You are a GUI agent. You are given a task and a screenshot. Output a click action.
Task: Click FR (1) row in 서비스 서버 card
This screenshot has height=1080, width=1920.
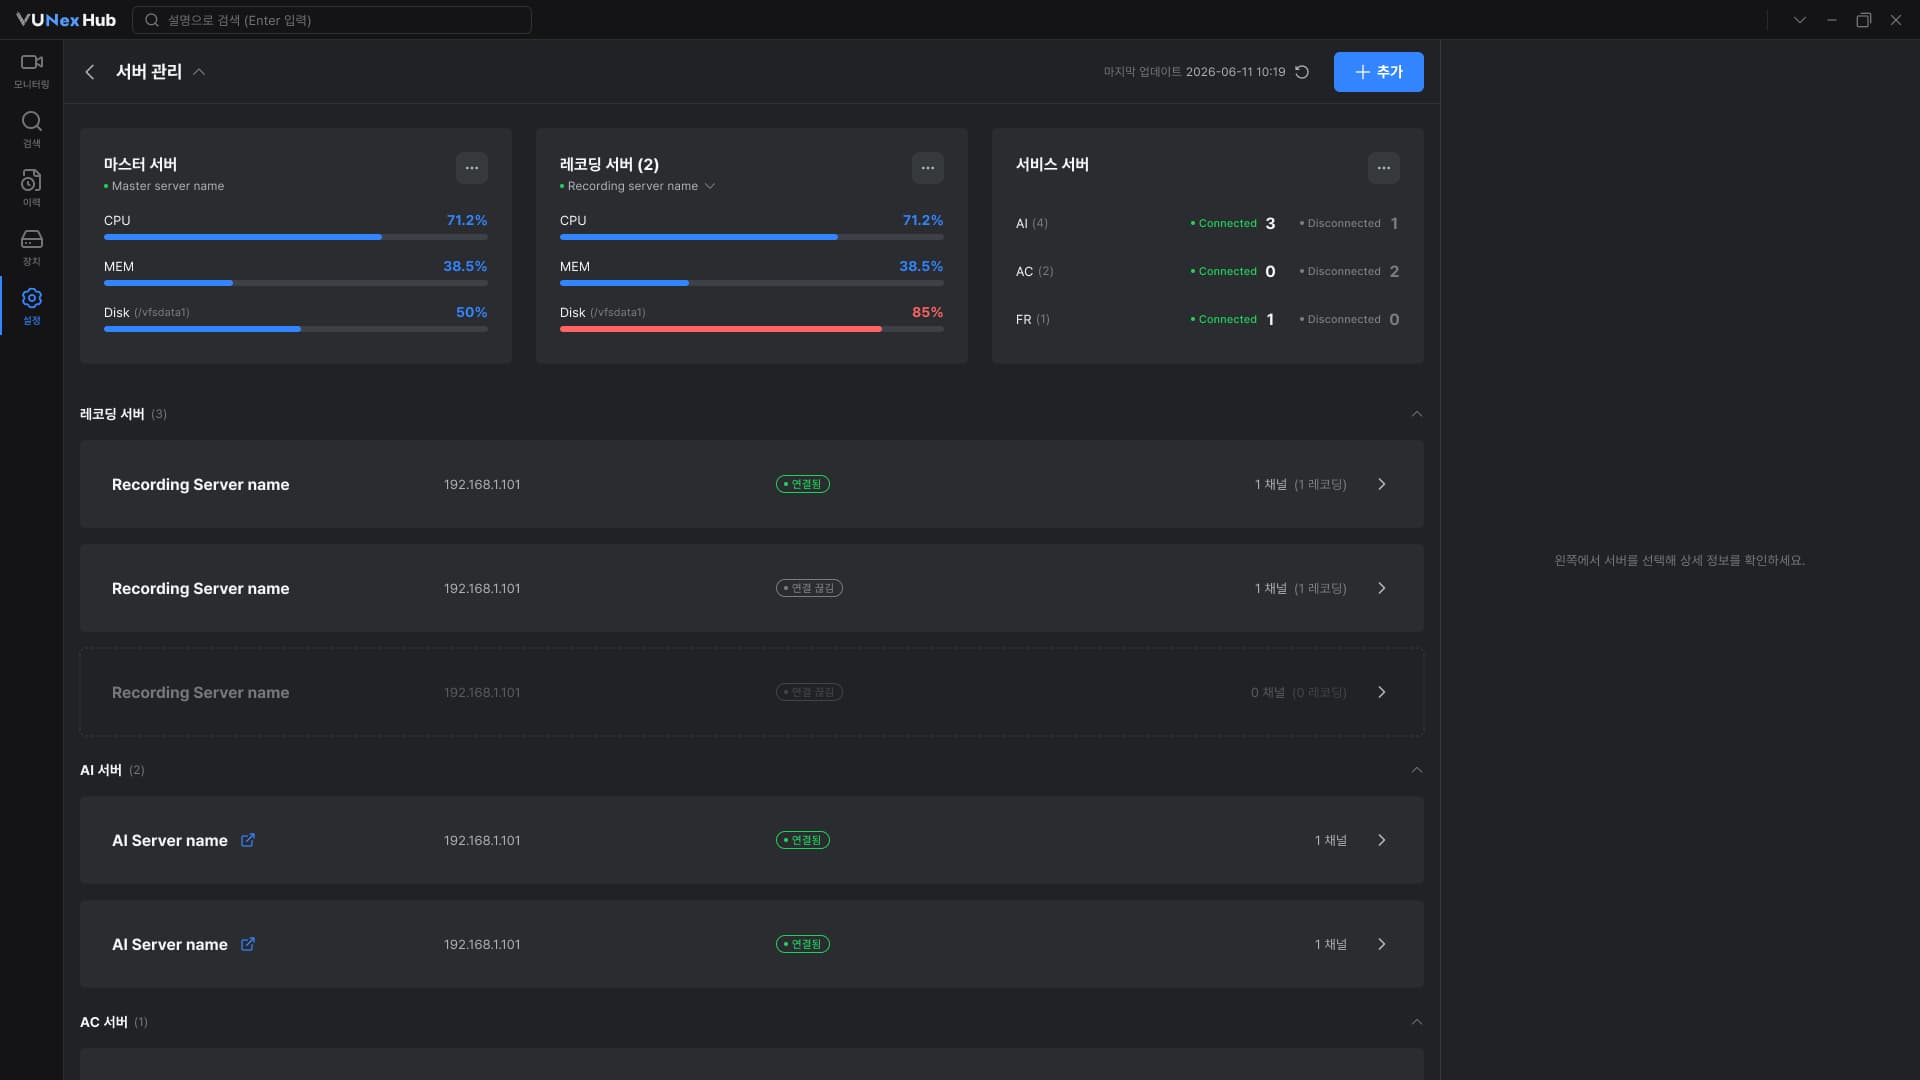(1208, 319)
